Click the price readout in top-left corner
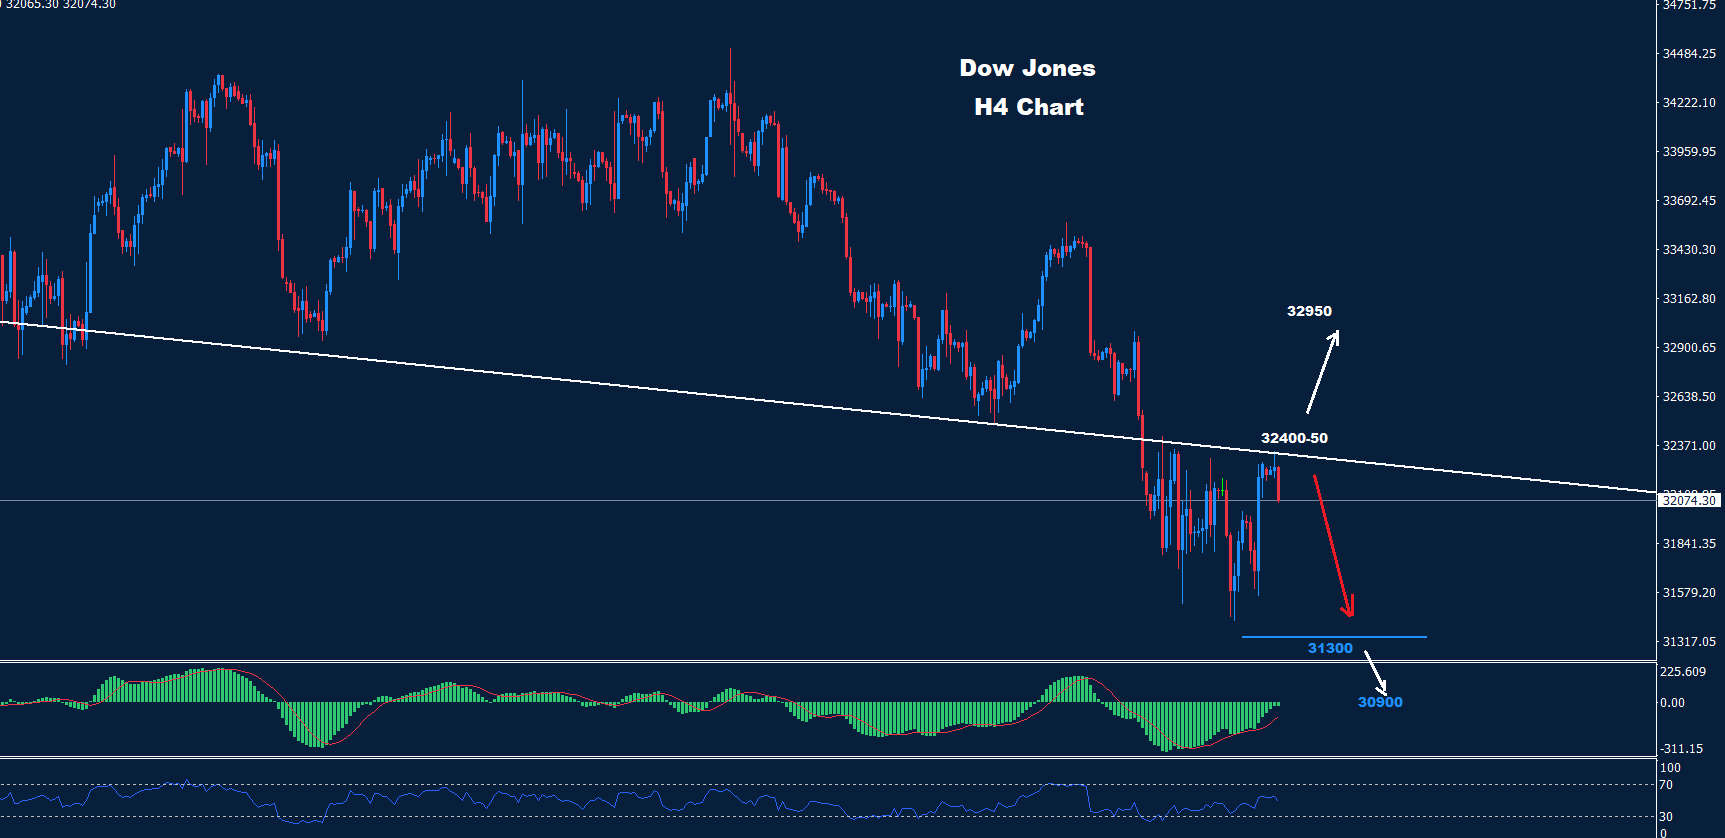The height and width of the screenshot is (838, 1725). pos(60,5)
